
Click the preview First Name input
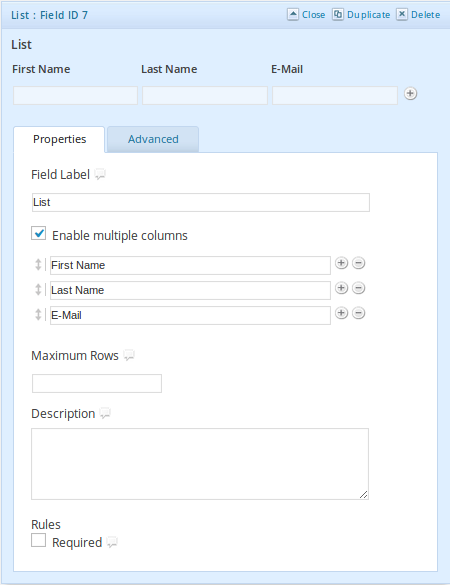tap(75, 96)
